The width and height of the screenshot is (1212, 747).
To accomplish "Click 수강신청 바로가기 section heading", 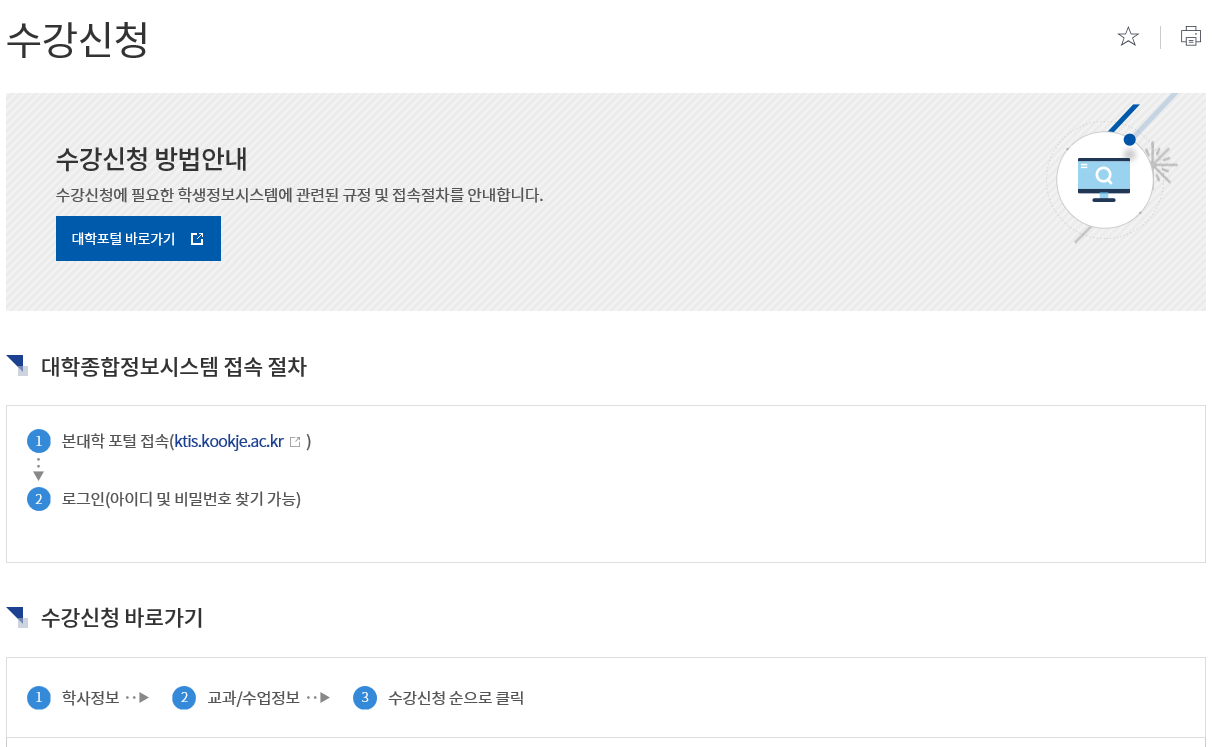I will (x=122, y=618).
